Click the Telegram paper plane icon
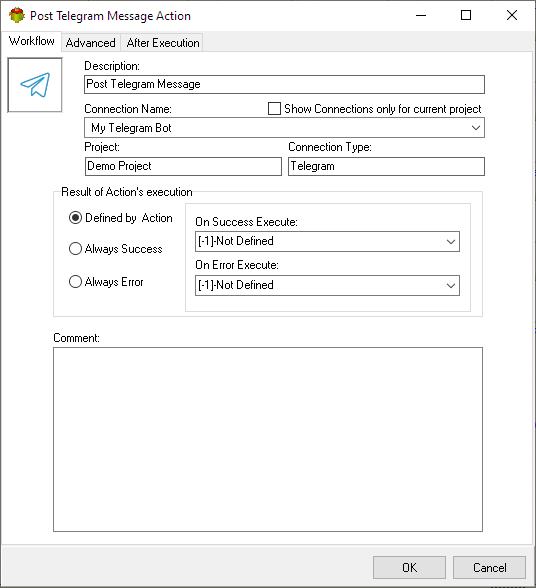Image resolution: width=536 pixels, height=588 pixels. [35, 85]
